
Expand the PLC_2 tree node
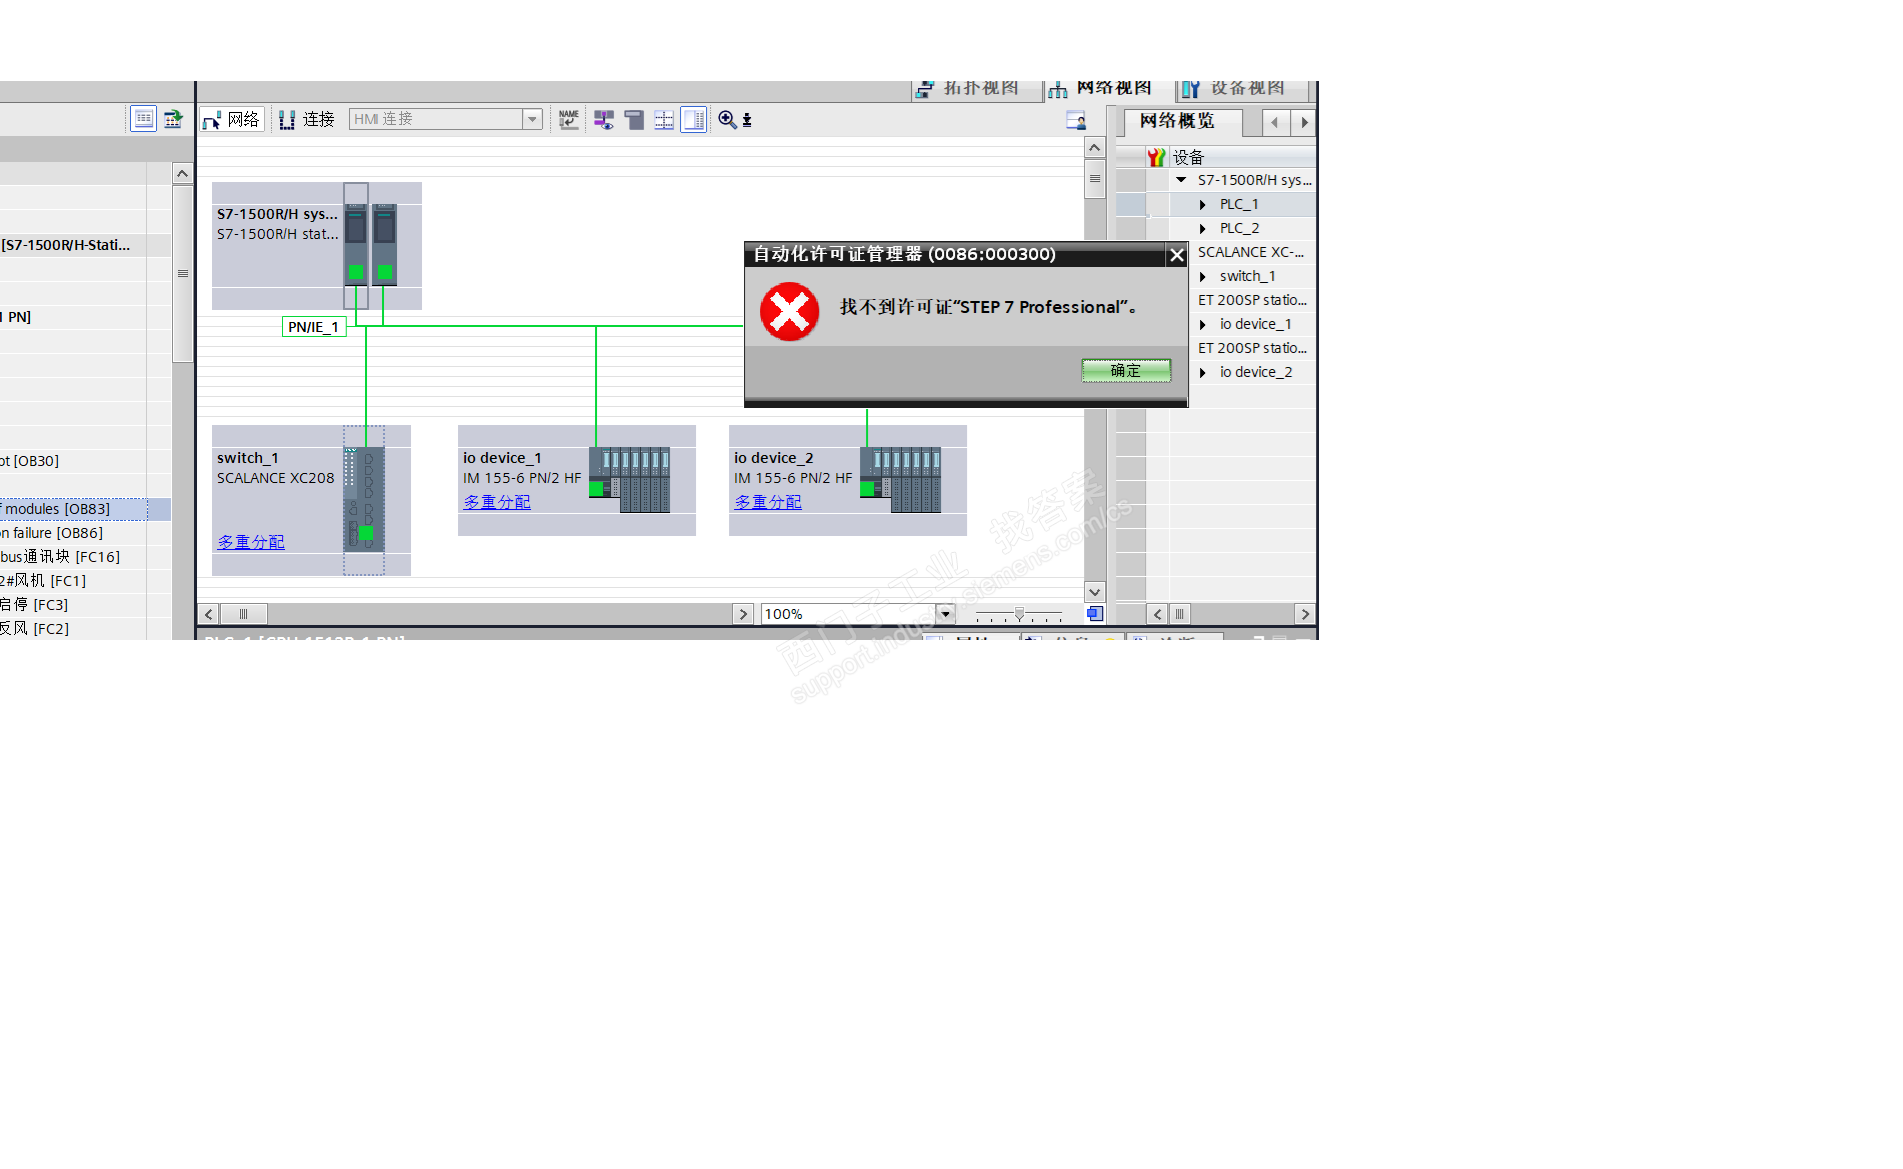click(x=1203, y=229)
